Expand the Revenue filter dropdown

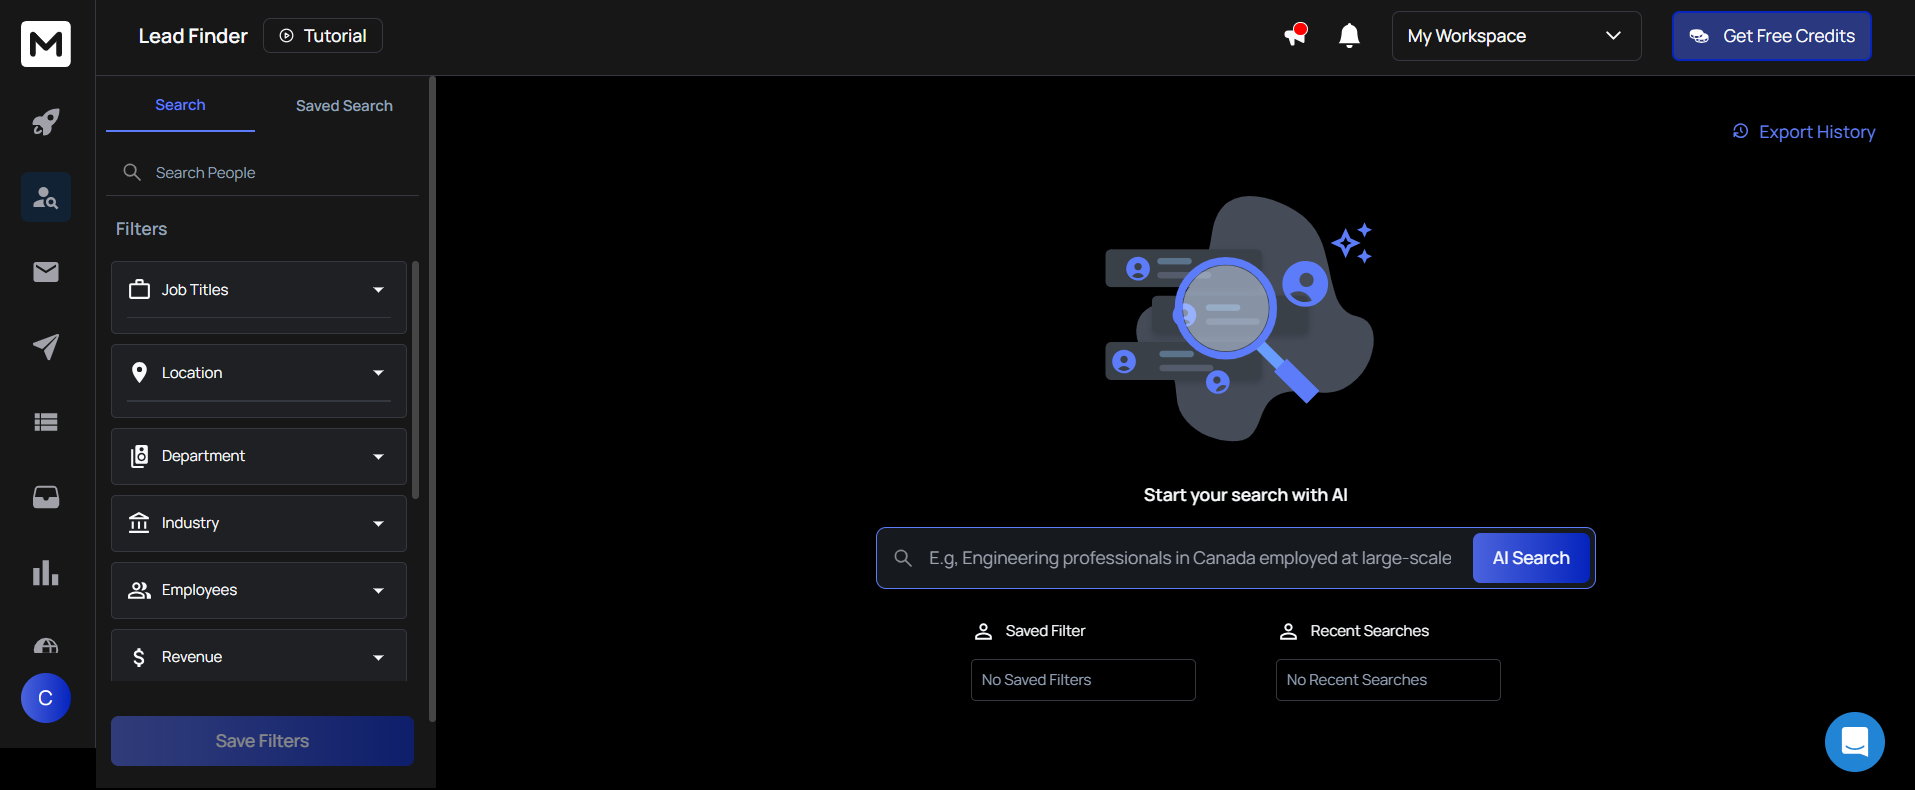379,657
